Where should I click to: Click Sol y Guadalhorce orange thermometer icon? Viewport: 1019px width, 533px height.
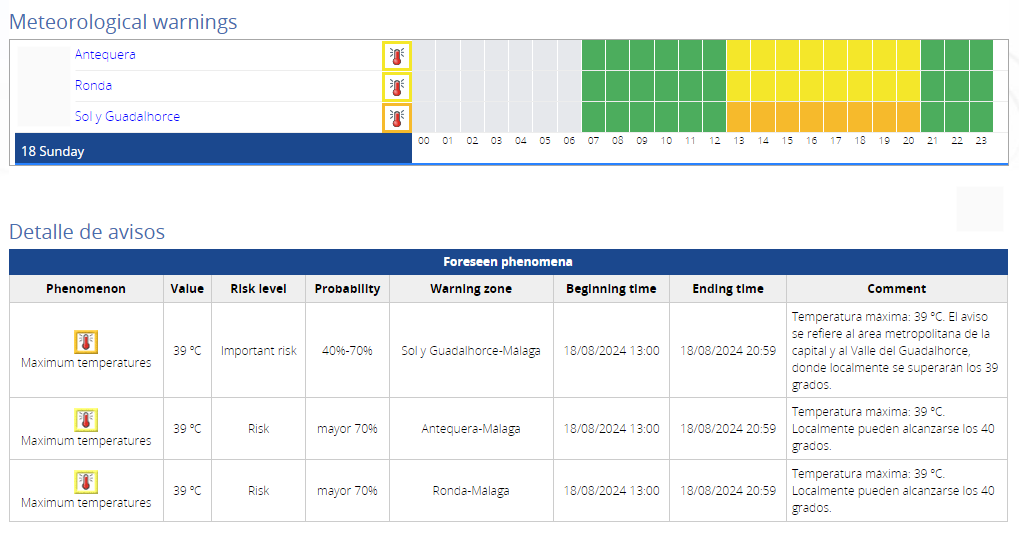coord(397,118)
